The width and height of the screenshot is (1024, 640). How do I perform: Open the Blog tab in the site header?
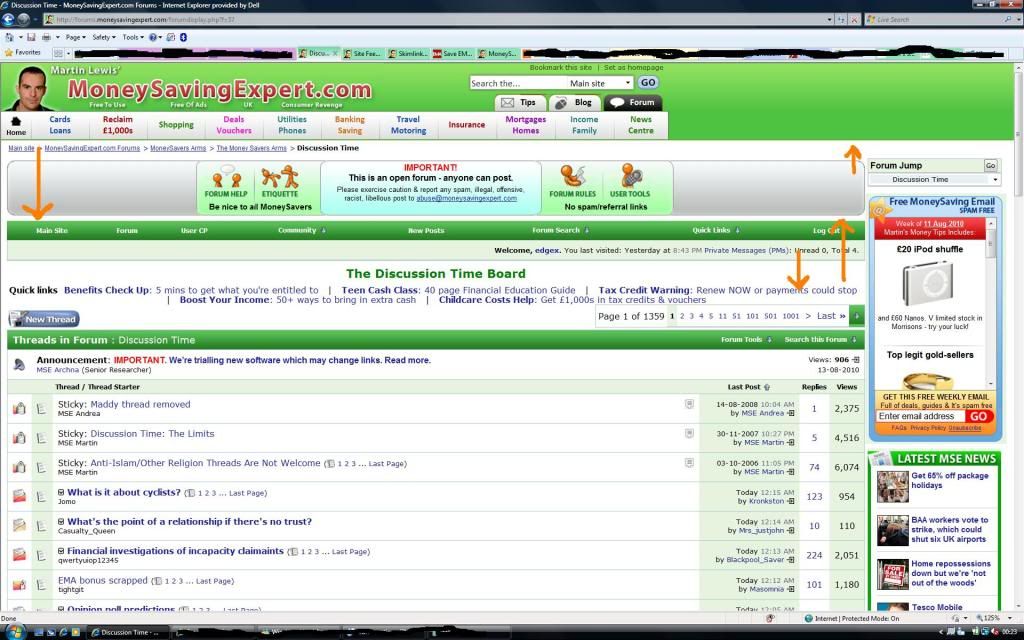pos(575,103)
